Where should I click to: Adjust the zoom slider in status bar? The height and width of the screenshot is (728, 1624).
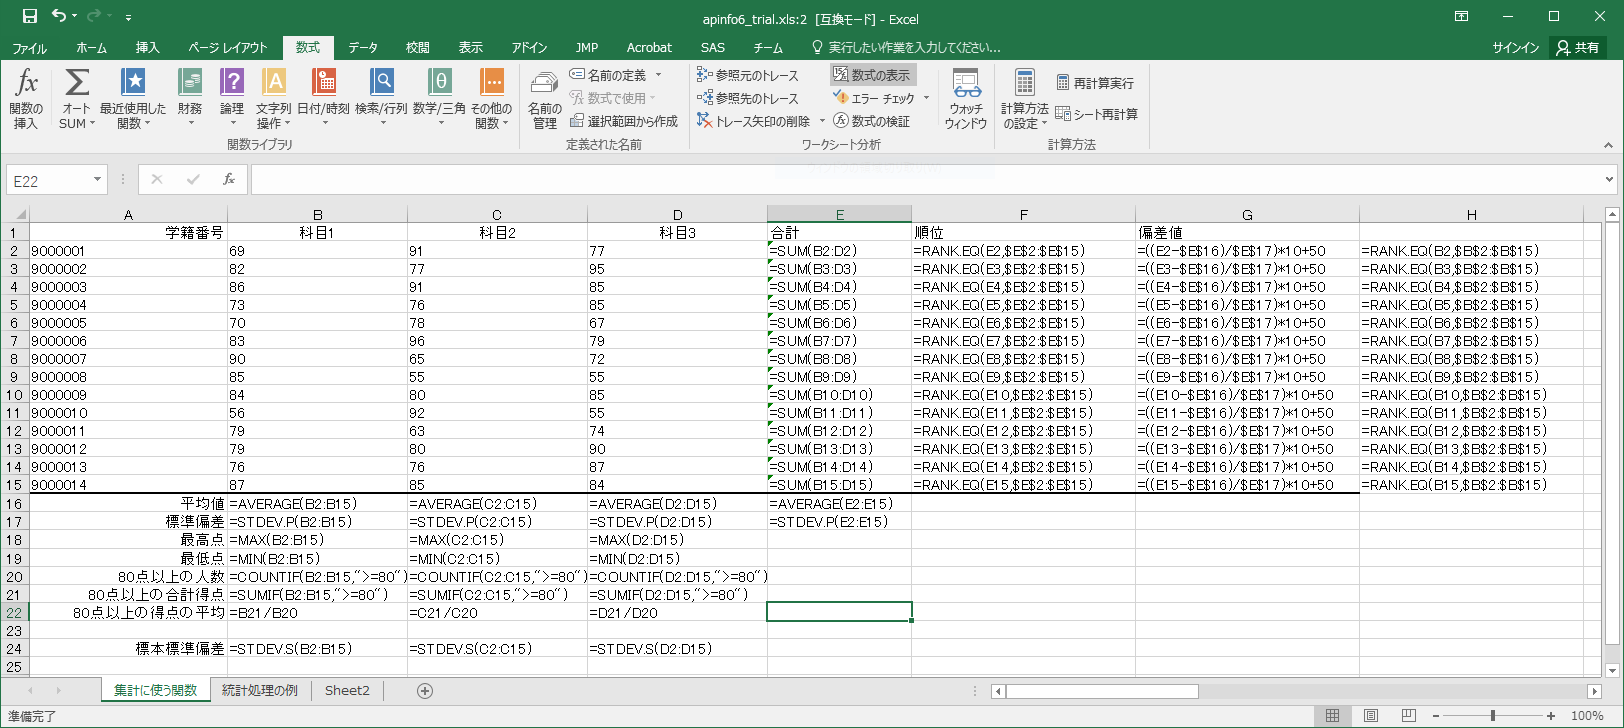tap(1492, 716)
